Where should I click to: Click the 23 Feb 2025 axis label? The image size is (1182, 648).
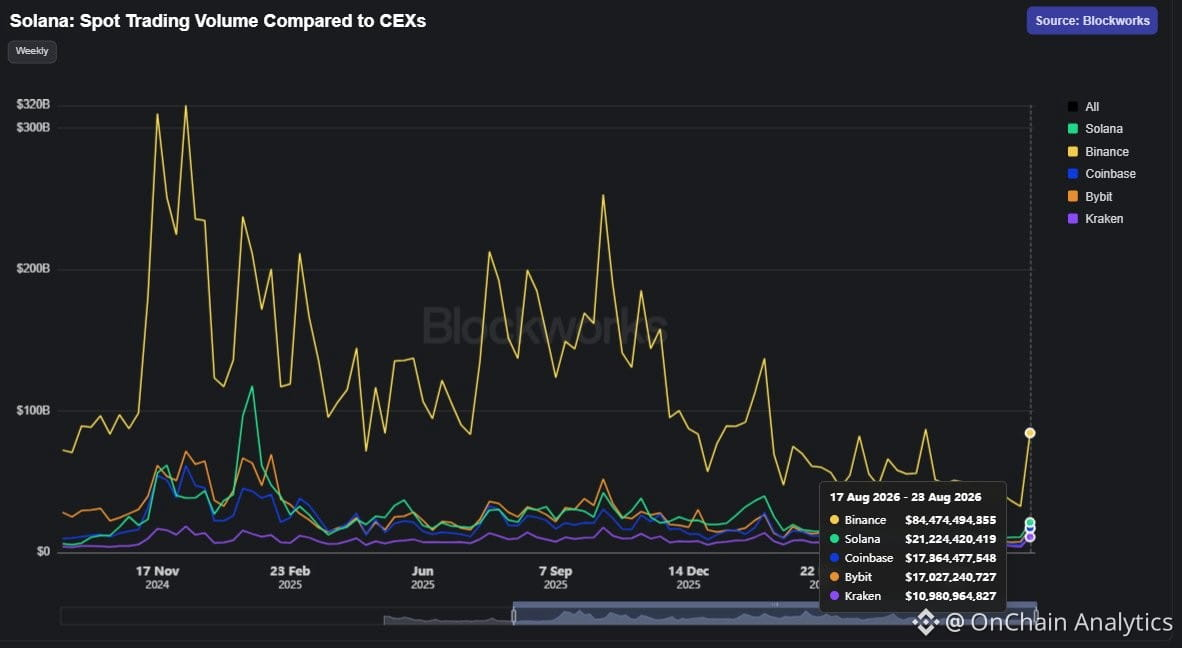pos(289,577)
